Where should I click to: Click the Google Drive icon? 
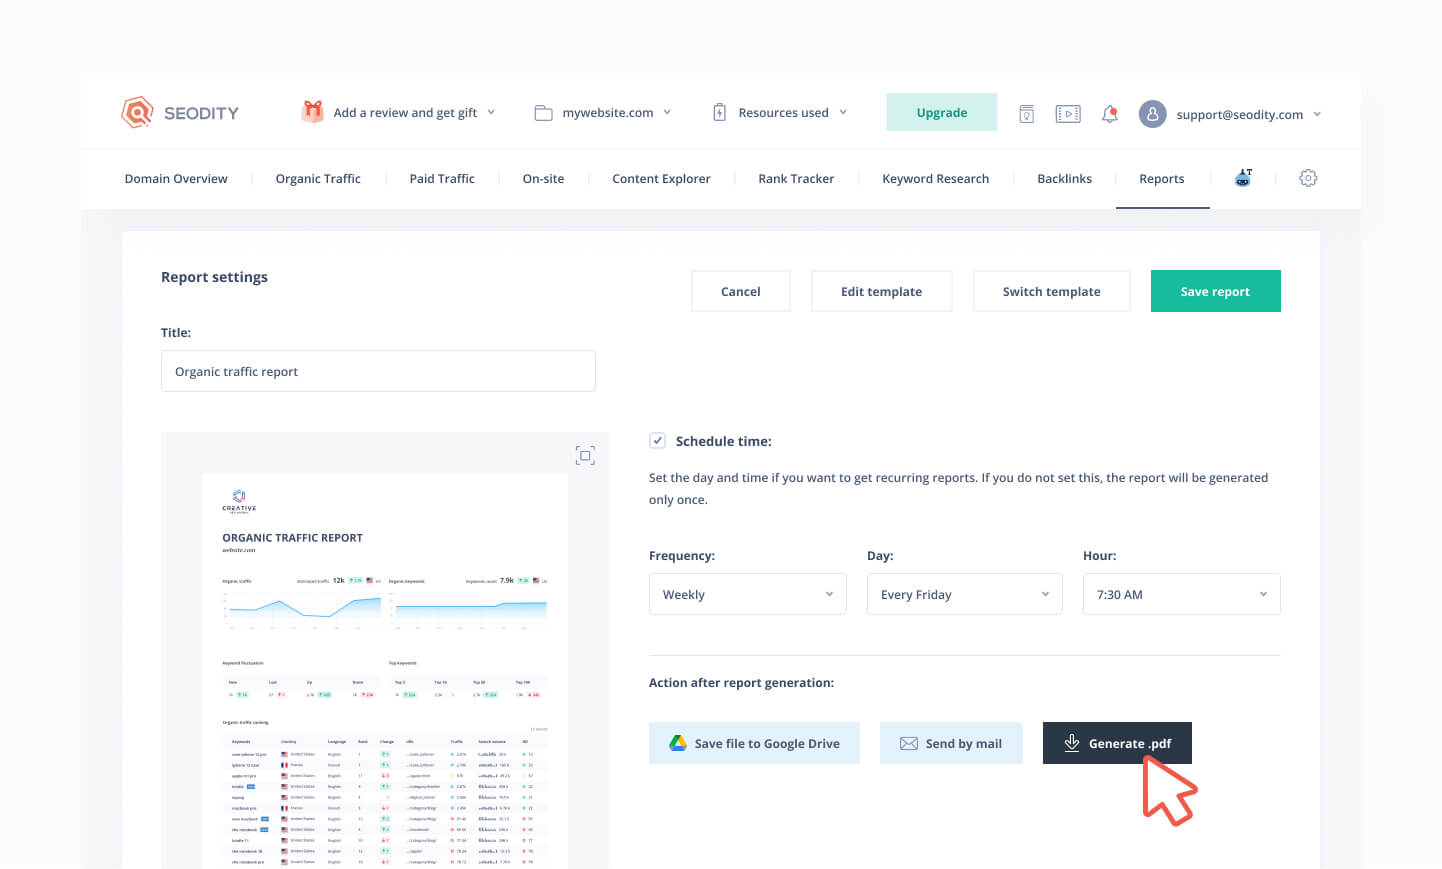pyautogui.click(x=678, y=743)
